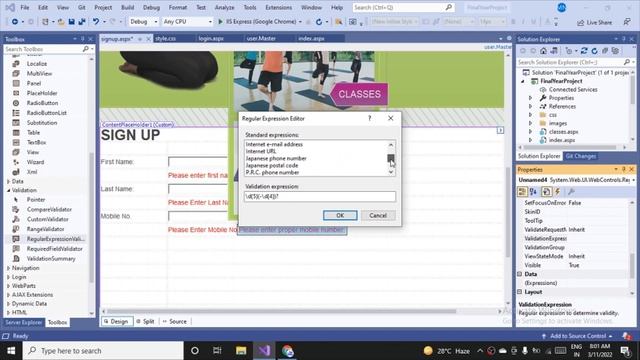Click the Validation expression input field
The image size is (640, 360).
(320, 196)
